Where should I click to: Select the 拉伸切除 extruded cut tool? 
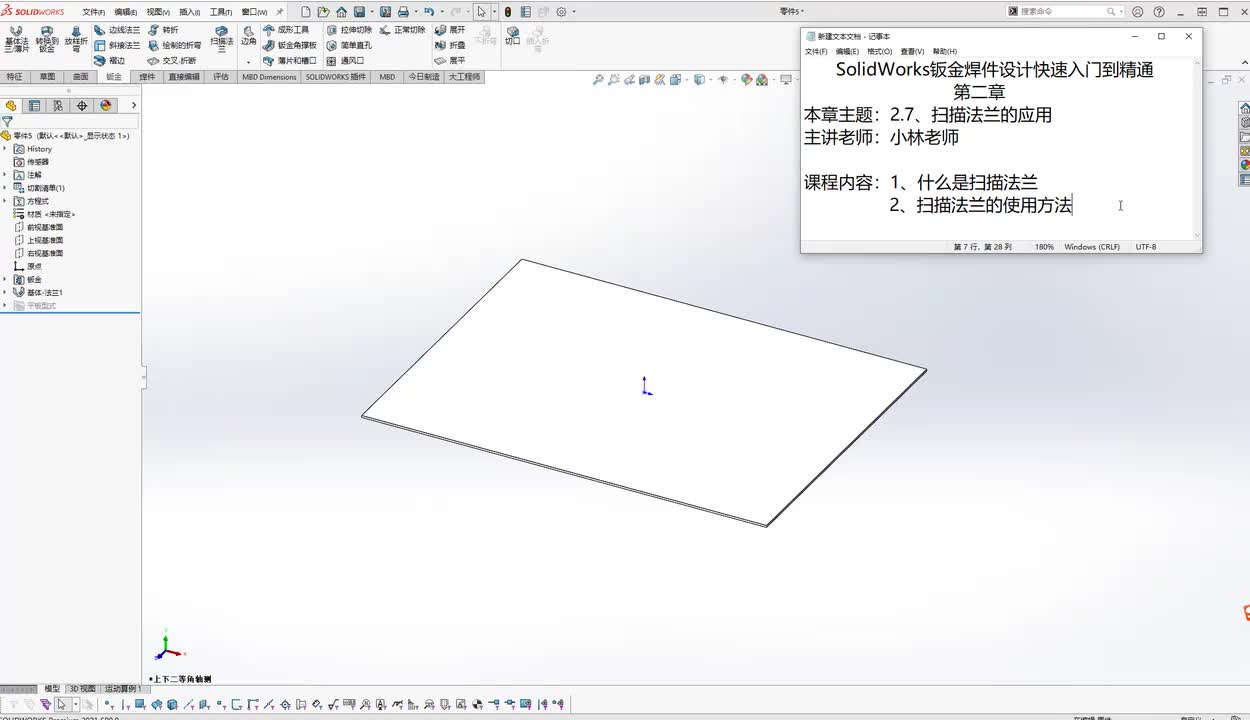click(x=349, y=30)
